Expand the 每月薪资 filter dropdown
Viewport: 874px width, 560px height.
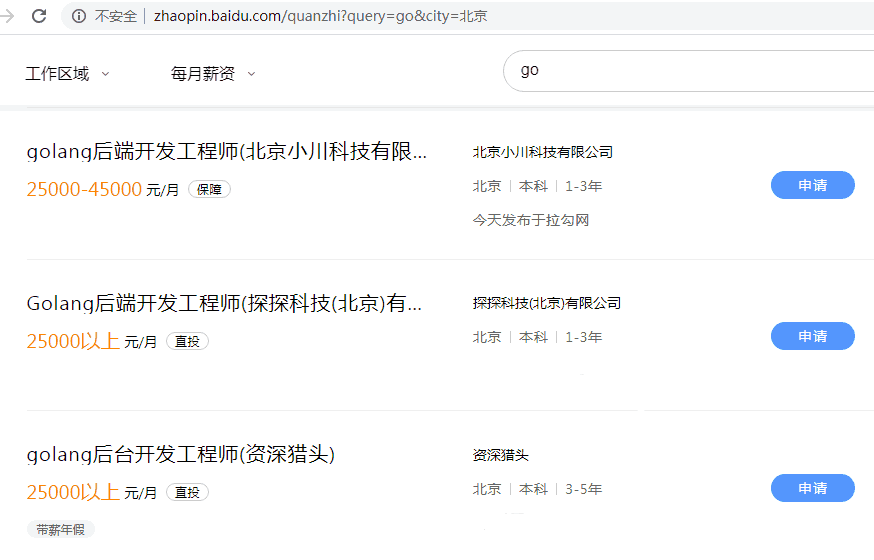[213, 74]
